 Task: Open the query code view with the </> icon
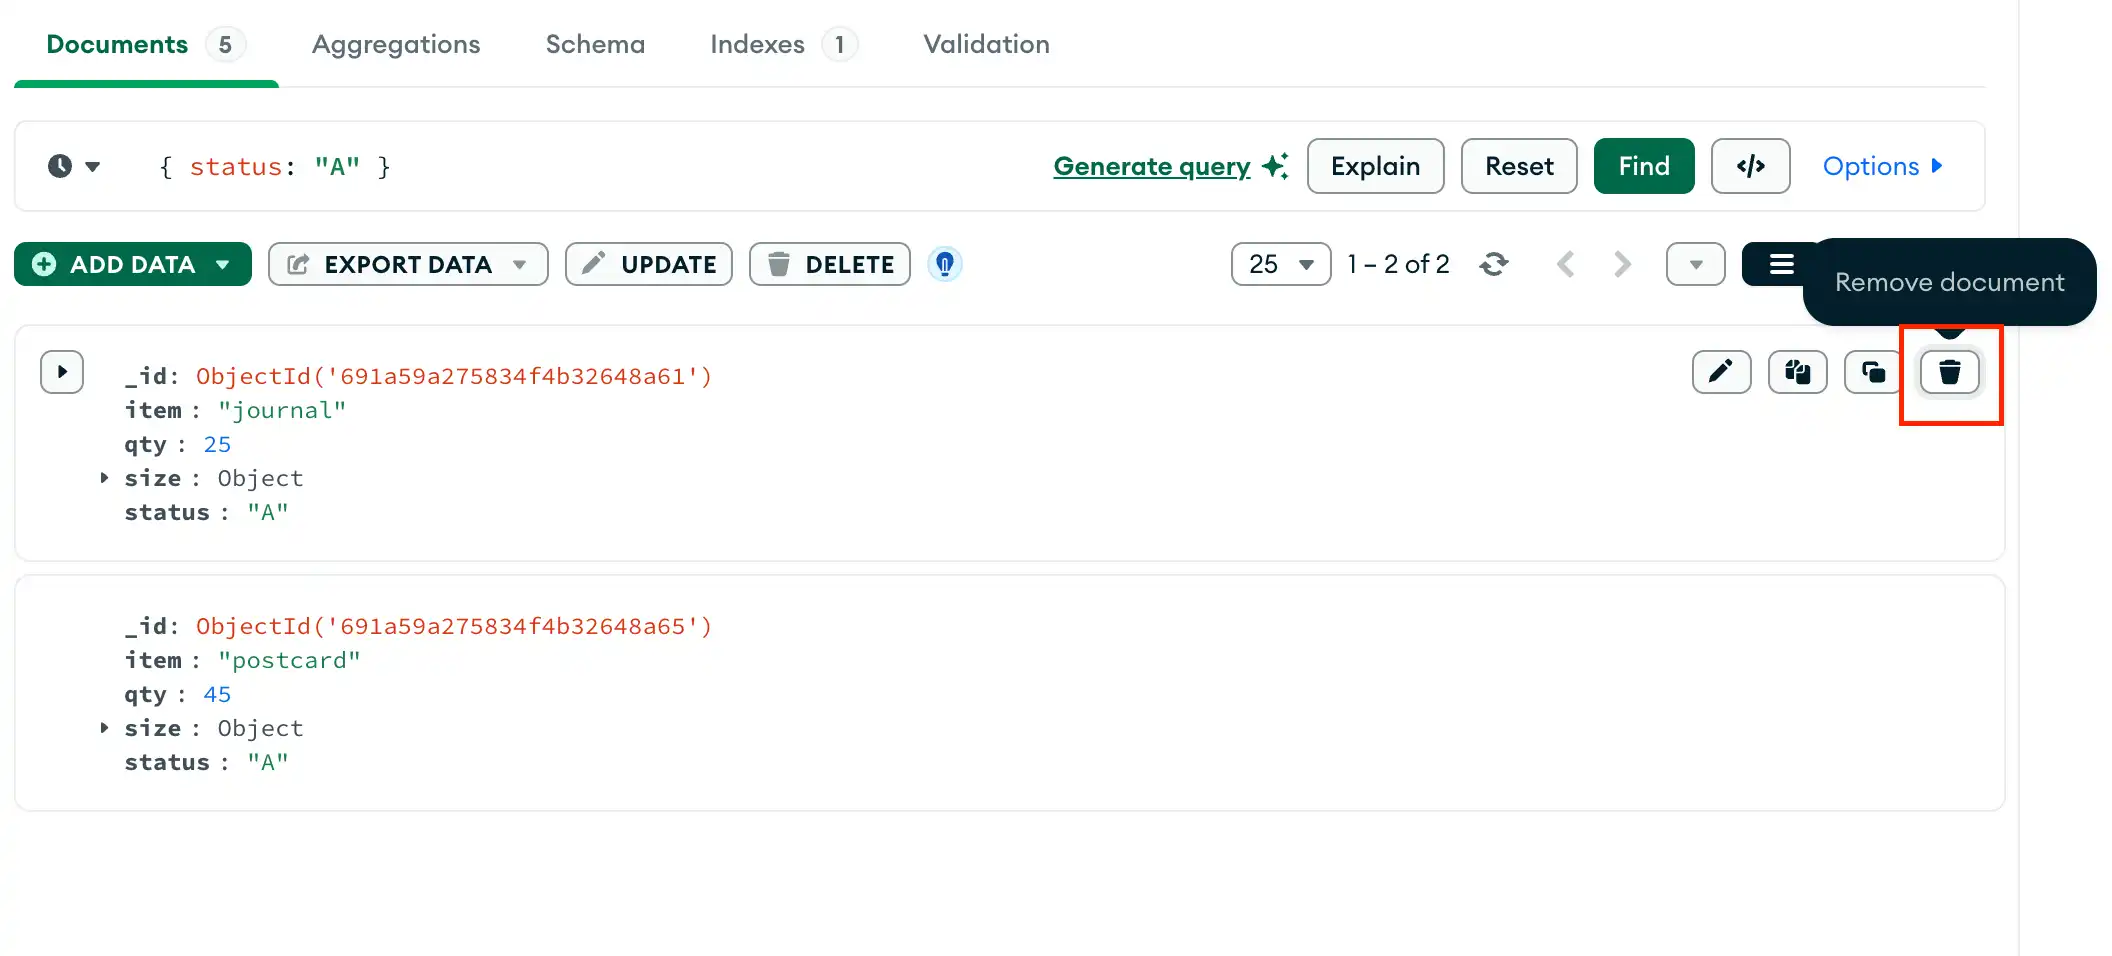(1750, 166)
